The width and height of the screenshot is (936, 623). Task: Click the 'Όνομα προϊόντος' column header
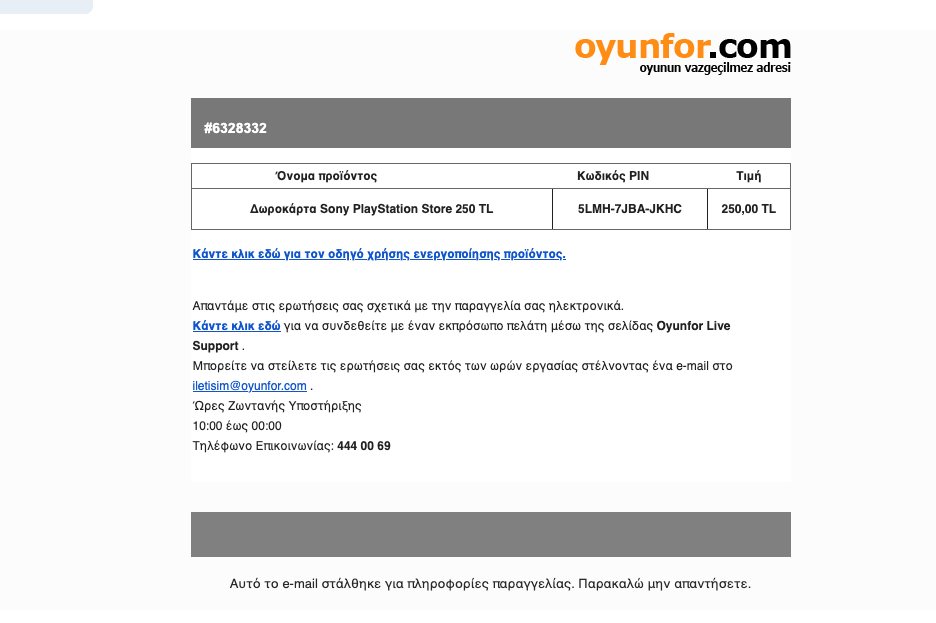click(x=326, y=176)
